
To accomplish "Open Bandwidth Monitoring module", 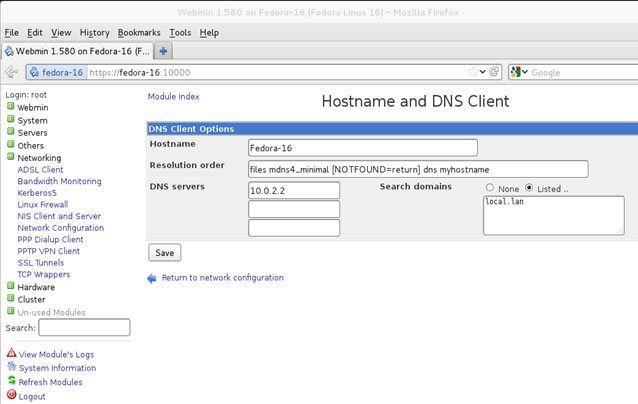I will 59,181.
